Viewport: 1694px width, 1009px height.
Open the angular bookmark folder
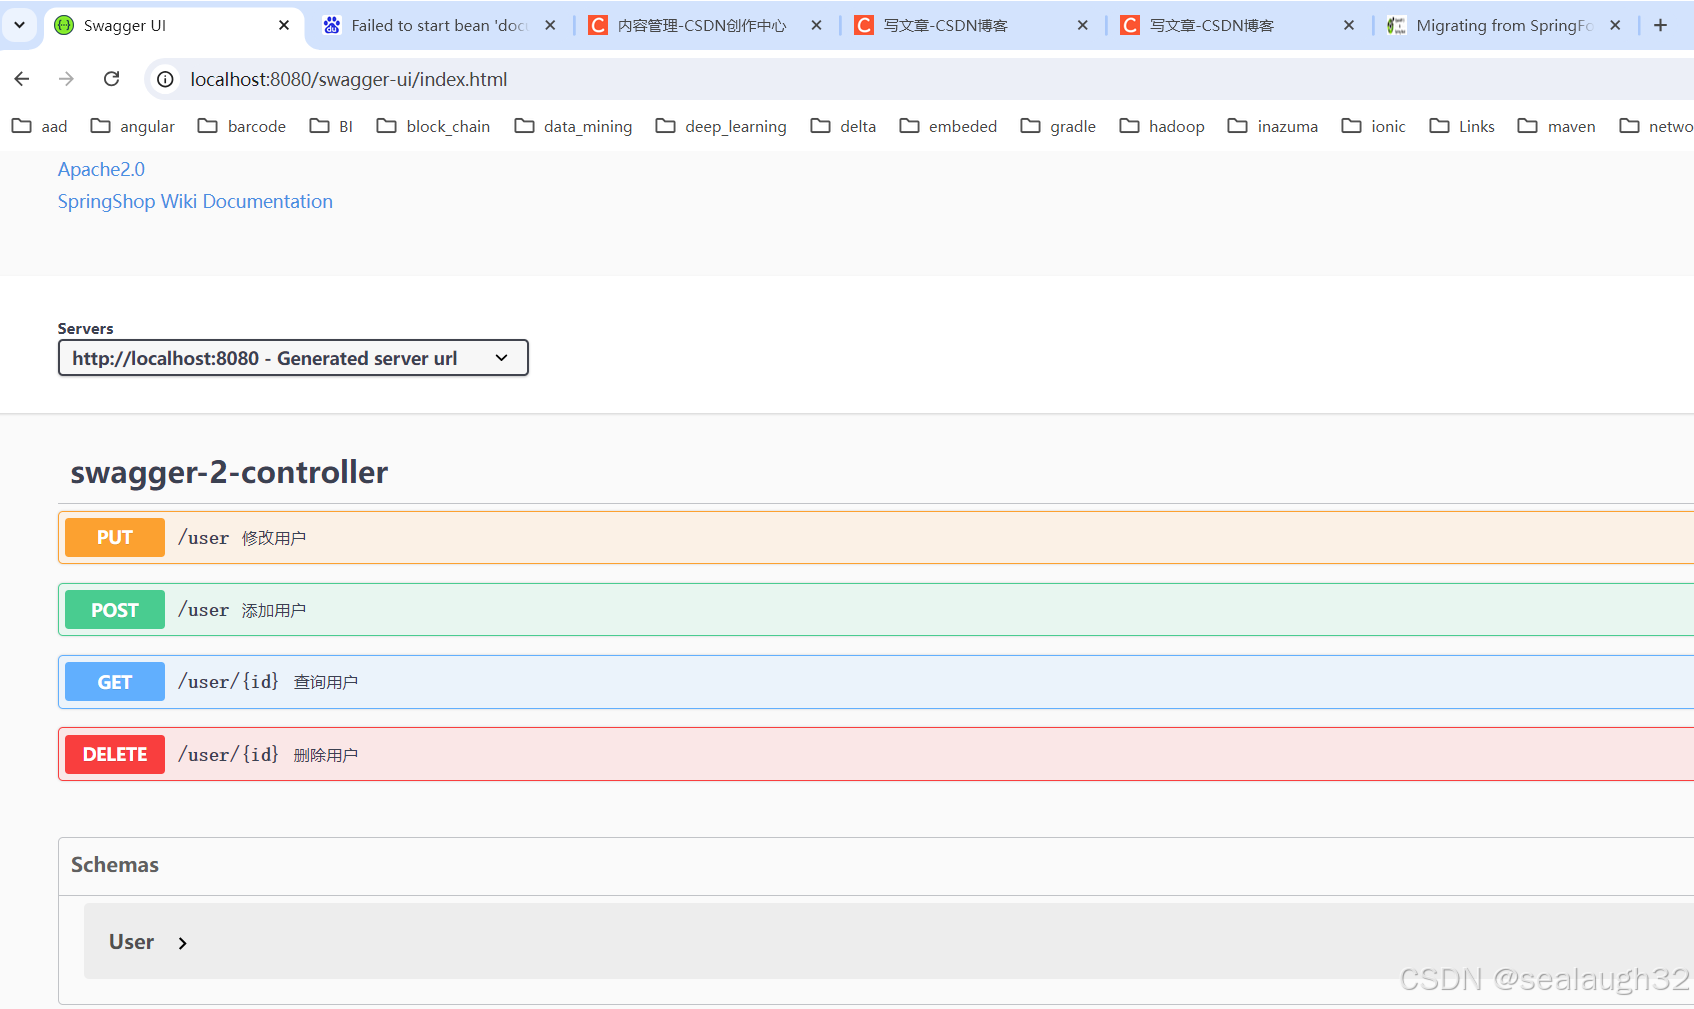click(132, 126)
